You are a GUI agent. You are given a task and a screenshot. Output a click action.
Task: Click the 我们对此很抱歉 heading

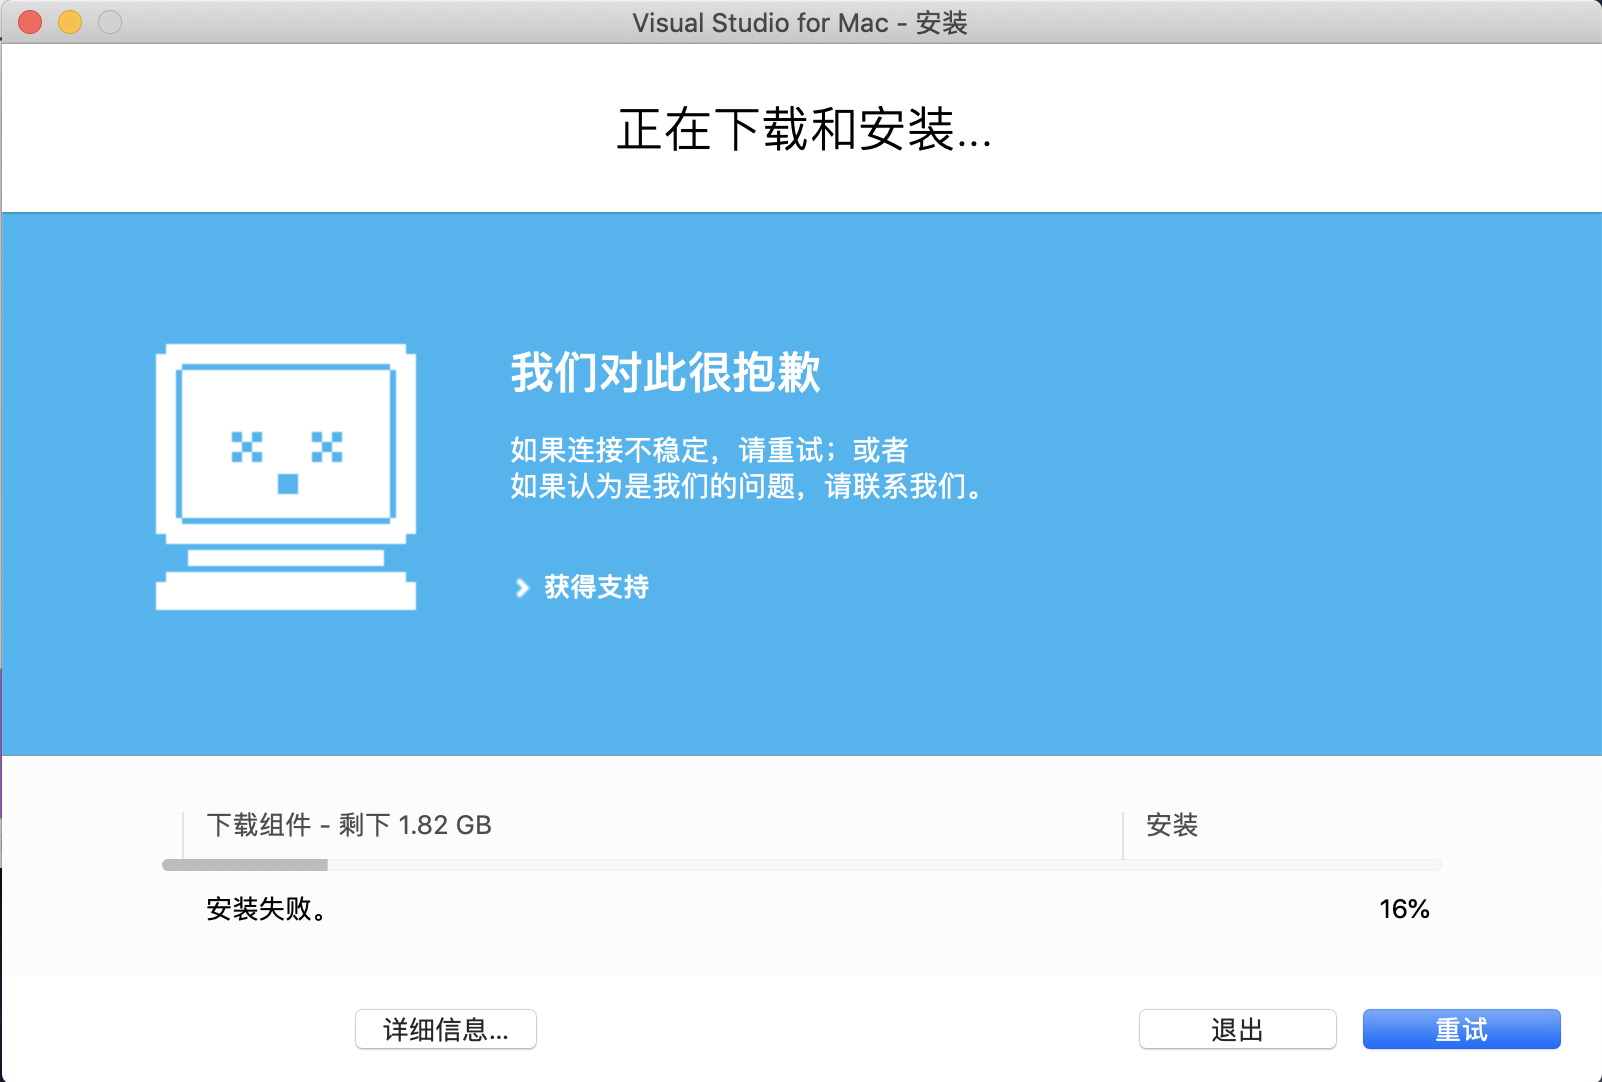click(x=665, y=373)
